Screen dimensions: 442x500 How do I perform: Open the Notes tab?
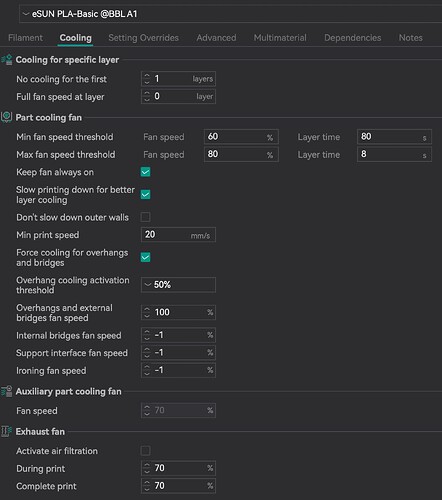click(411, 38)
